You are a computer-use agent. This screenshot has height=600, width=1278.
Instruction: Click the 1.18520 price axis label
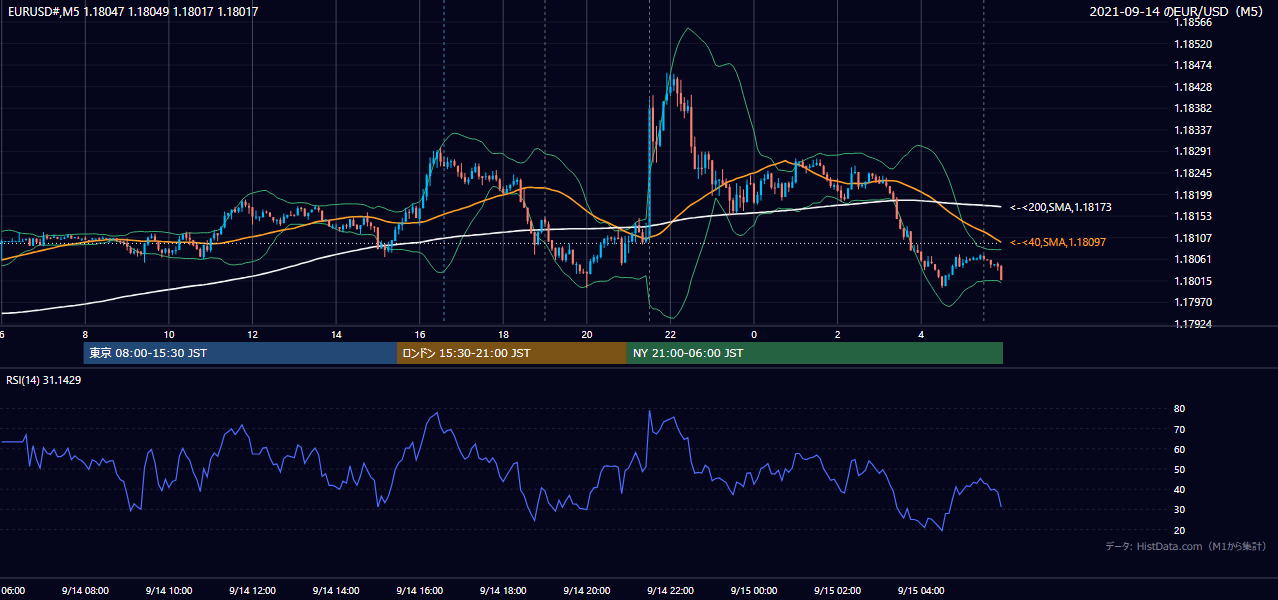coord(1194,44)
